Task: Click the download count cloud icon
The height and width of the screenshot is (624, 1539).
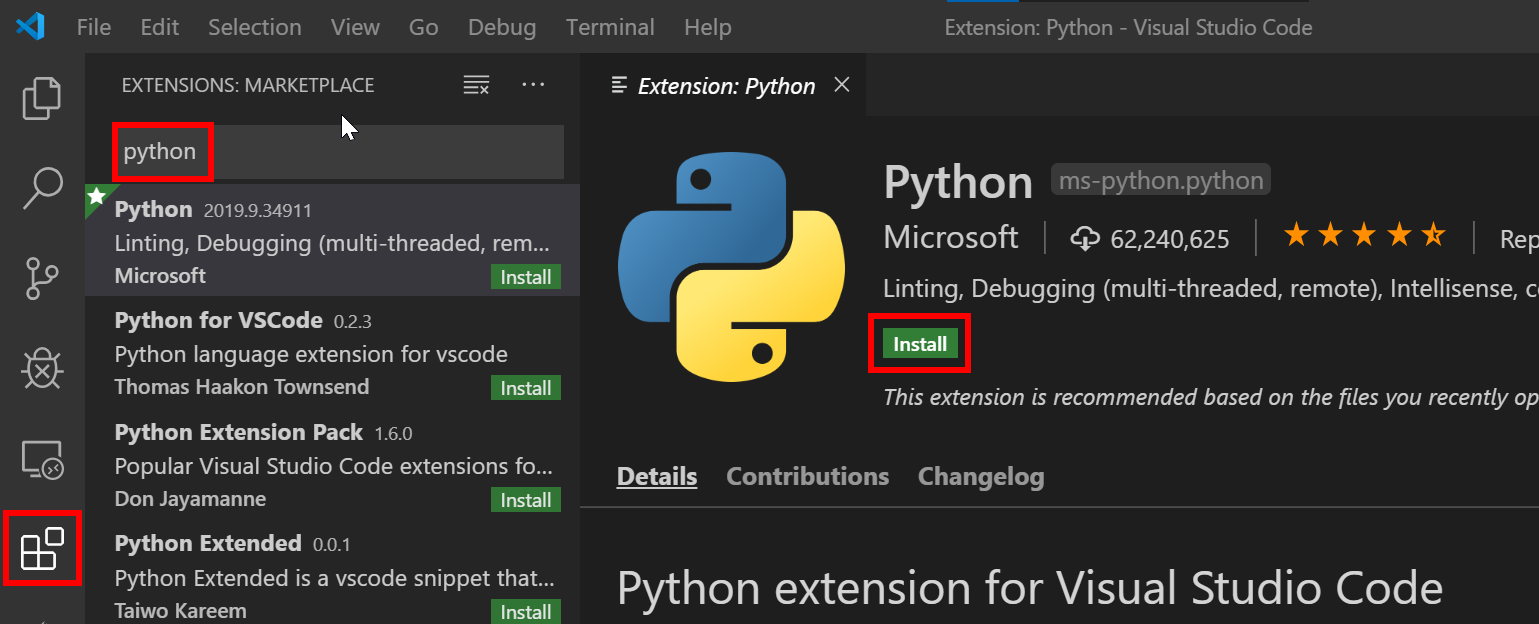Action: click(x=1085, y=238)
